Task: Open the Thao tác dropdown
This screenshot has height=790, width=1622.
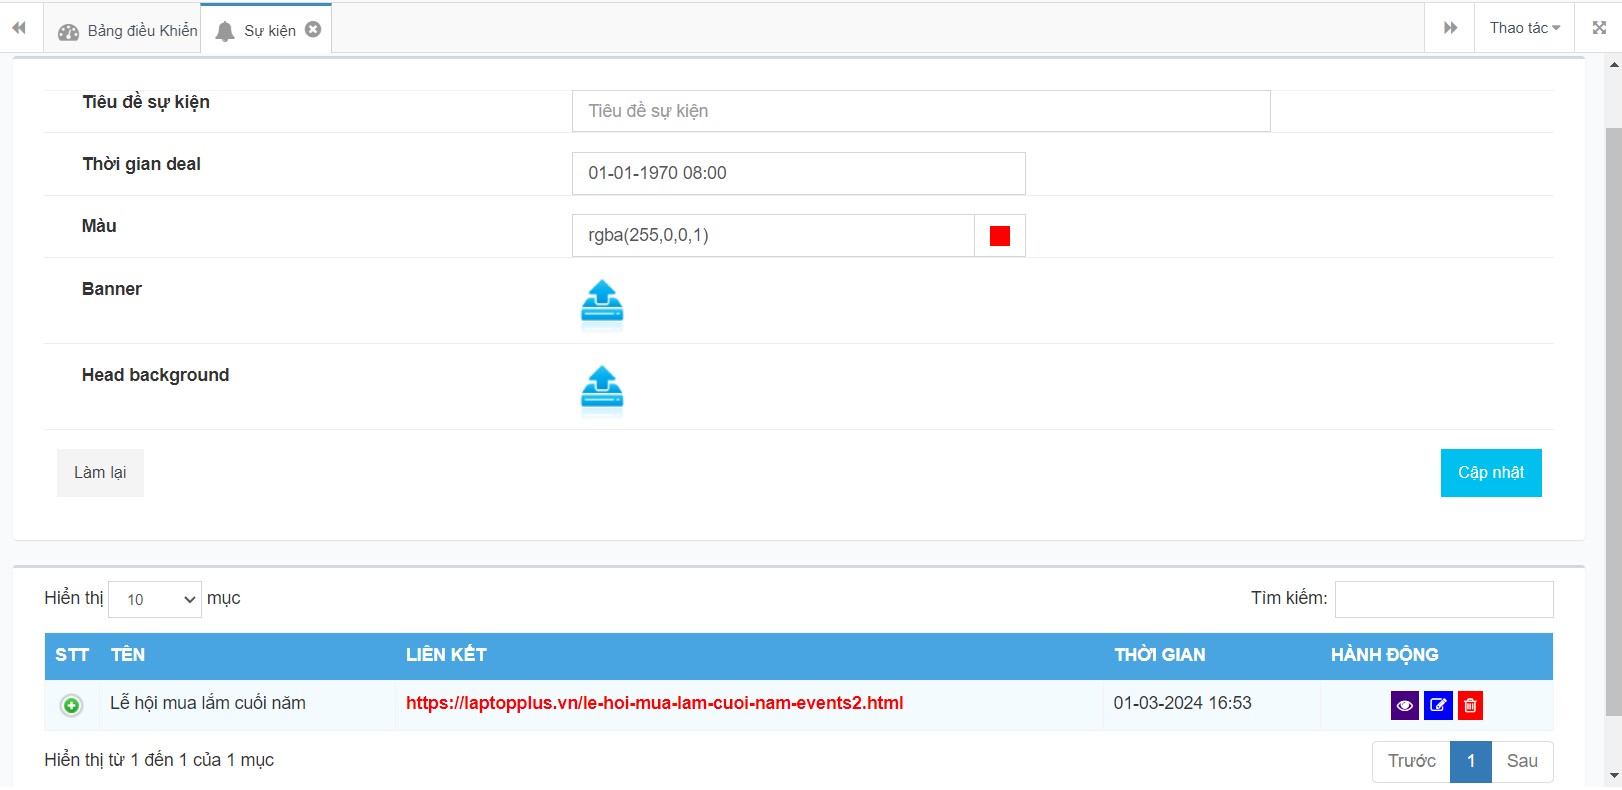Action: coord(1524,28)
